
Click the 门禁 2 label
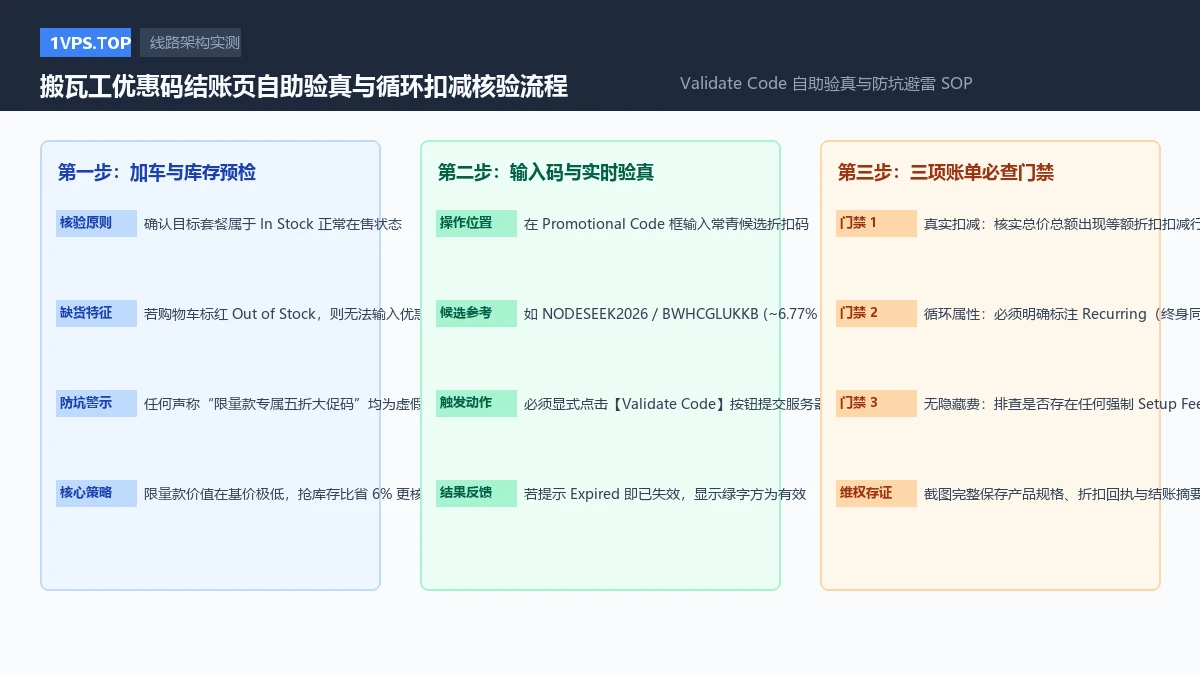pyautogui.click(x=876, y=313)
